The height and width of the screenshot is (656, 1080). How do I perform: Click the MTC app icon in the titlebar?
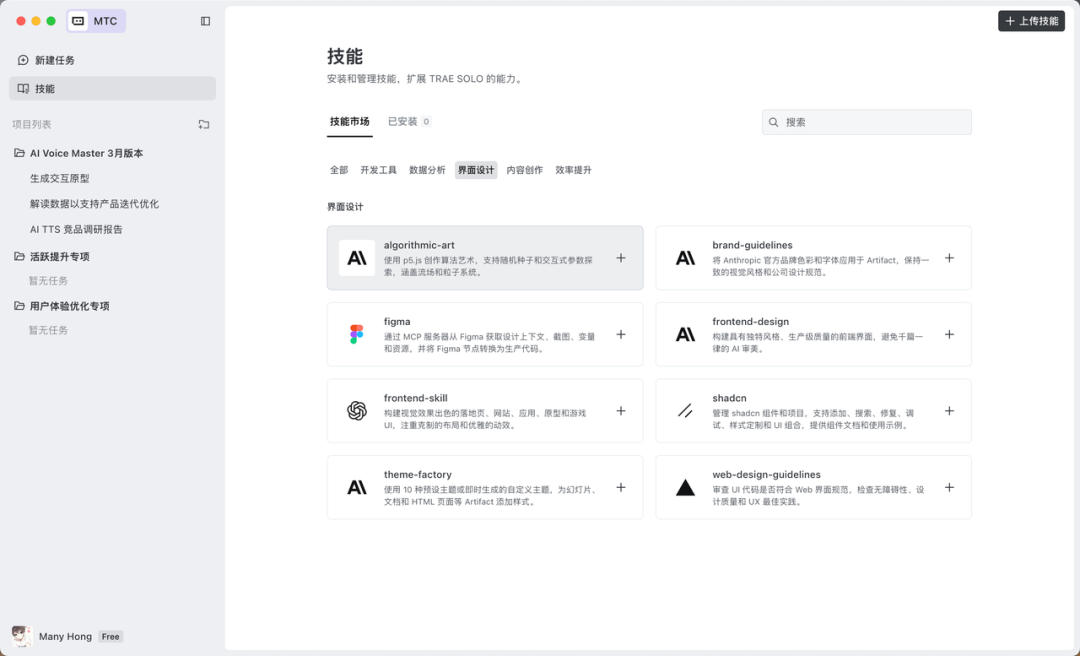pos(75,20)
